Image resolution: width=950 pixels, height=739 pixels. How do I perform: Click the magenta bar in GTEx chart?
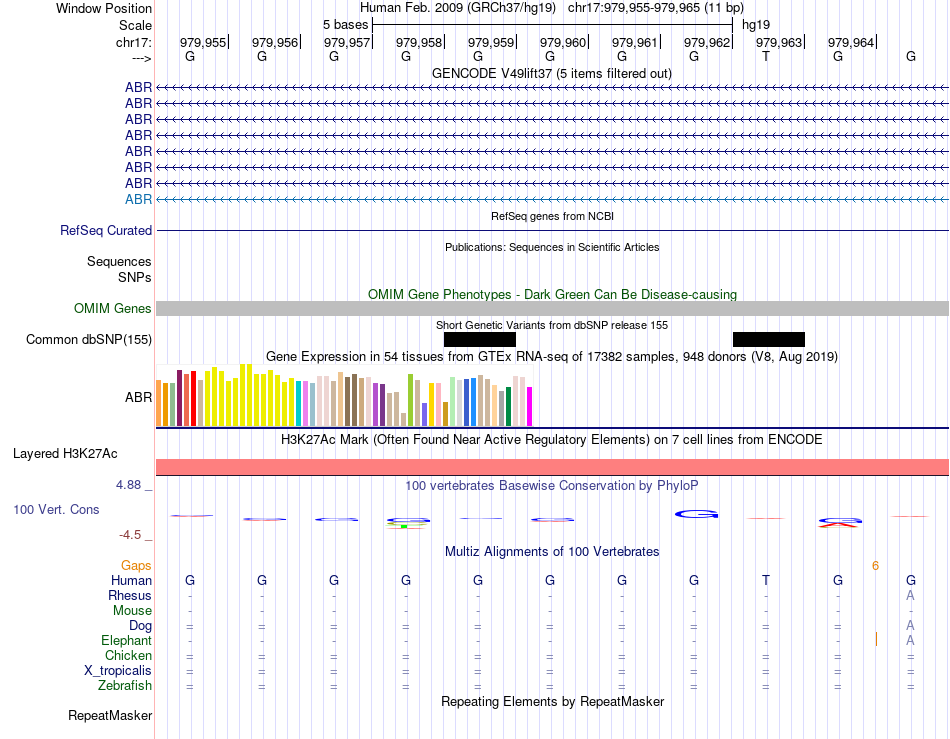(530, 406)
